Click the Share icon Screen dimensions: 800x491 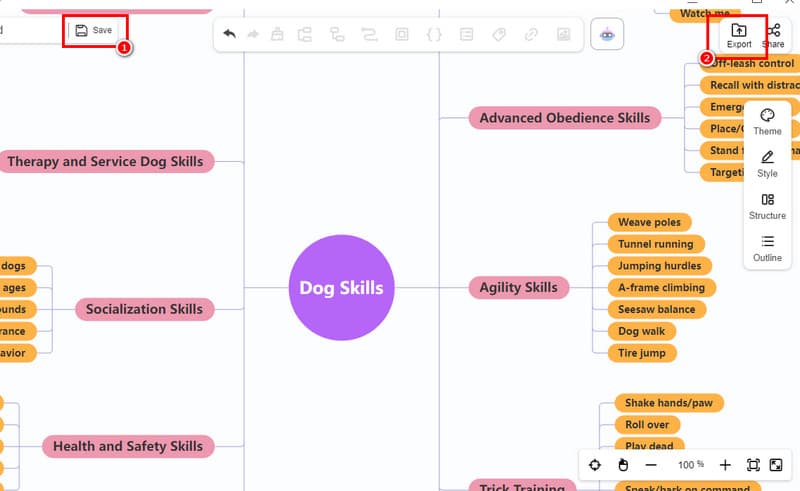coord(773,36)
